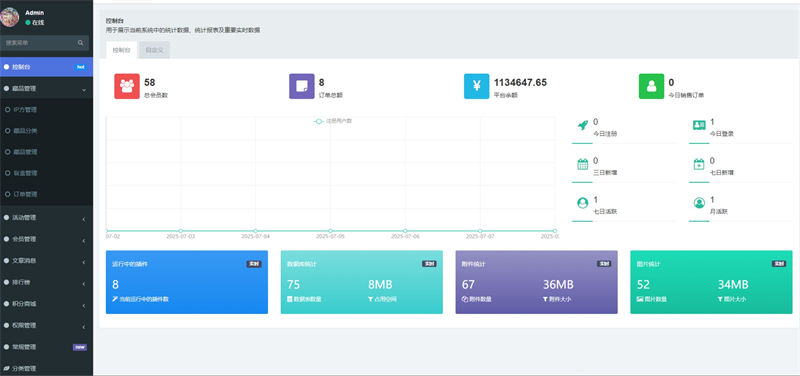Toggle the 注册用户数 chart legend

[x=333, y=121]
